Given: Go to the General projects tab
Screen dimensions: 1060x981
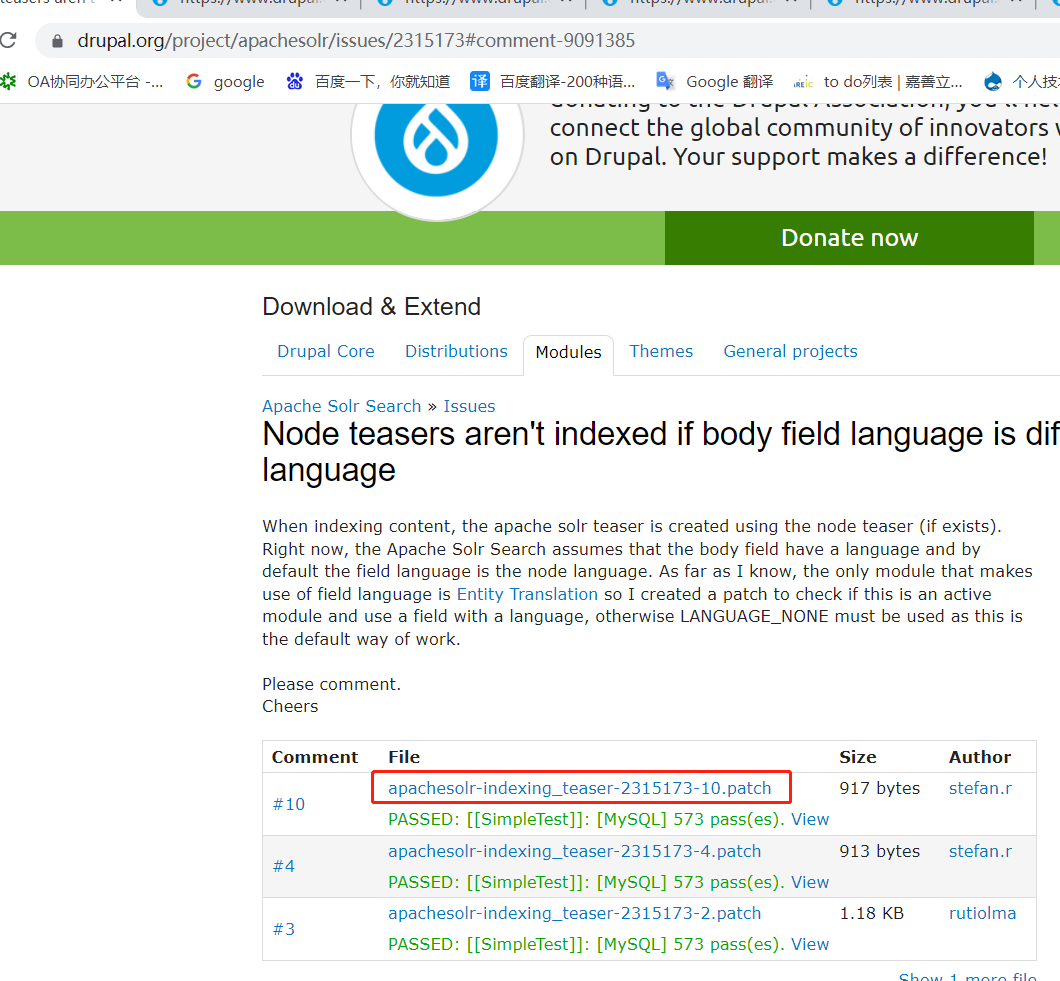Looking at the screenshot, I should coord(790,352).
